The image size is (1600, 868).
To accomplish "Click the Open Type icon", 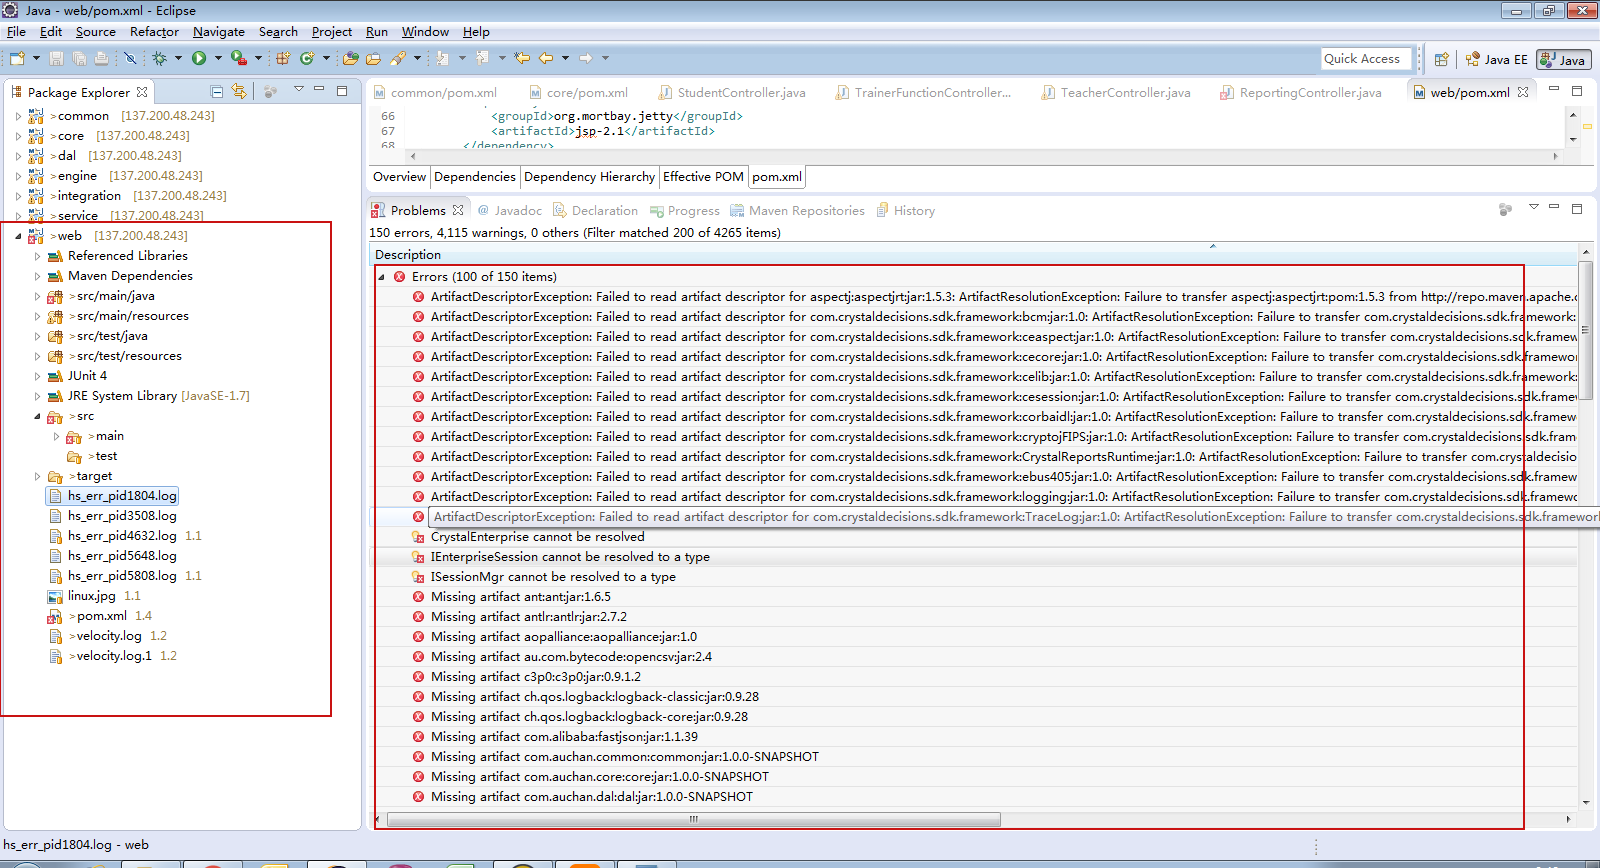I will tap(351, 59).
